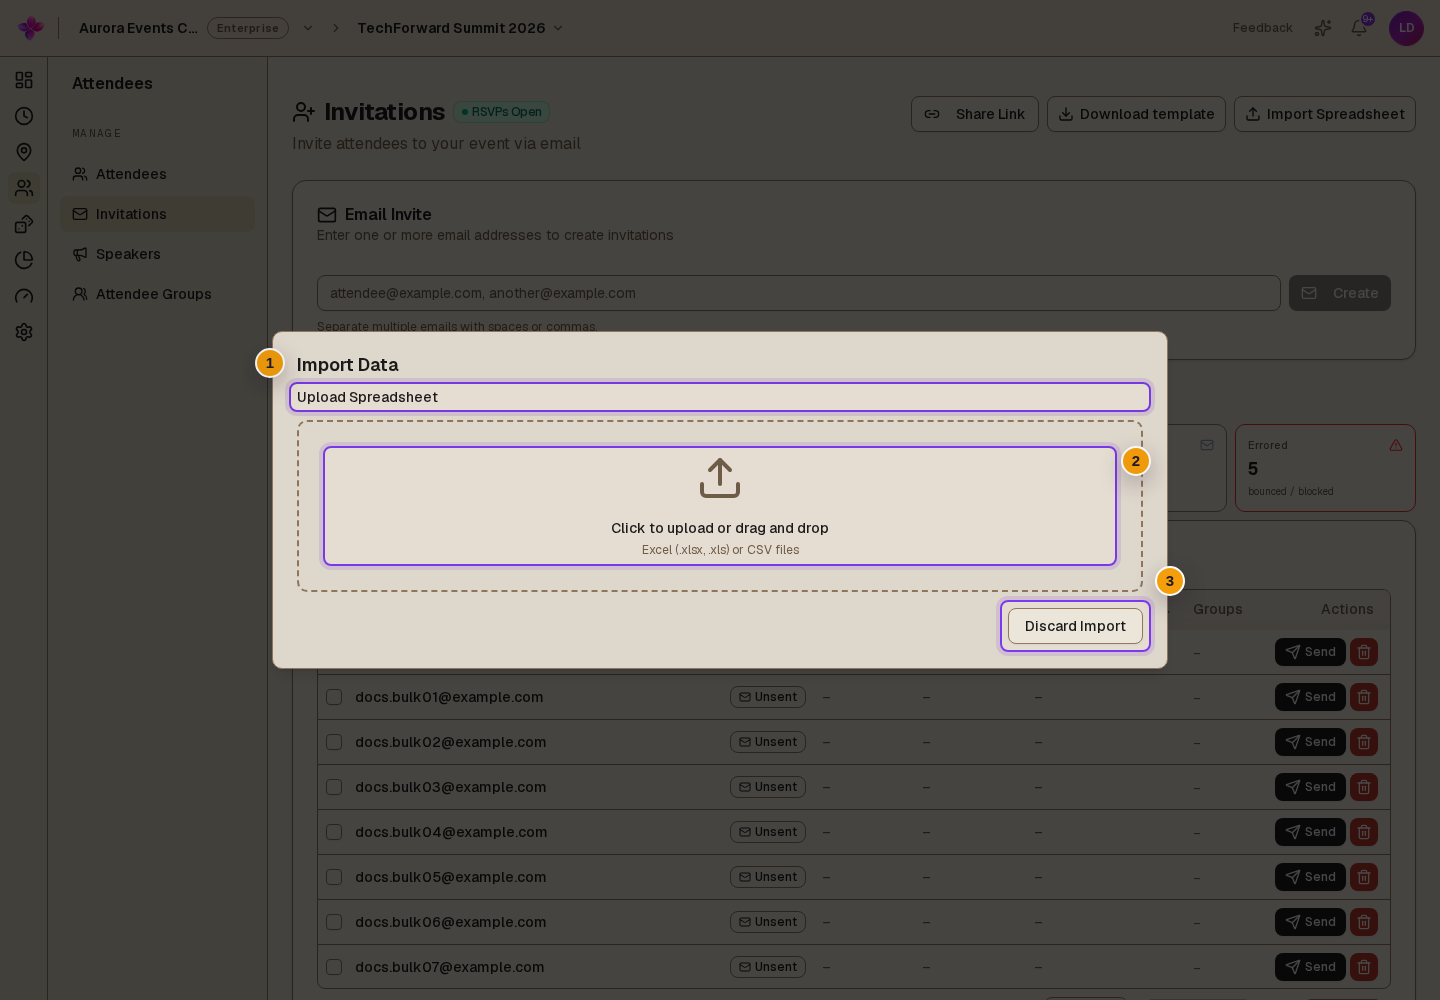Open the settings gear icon in sidebar

[24, 332]
